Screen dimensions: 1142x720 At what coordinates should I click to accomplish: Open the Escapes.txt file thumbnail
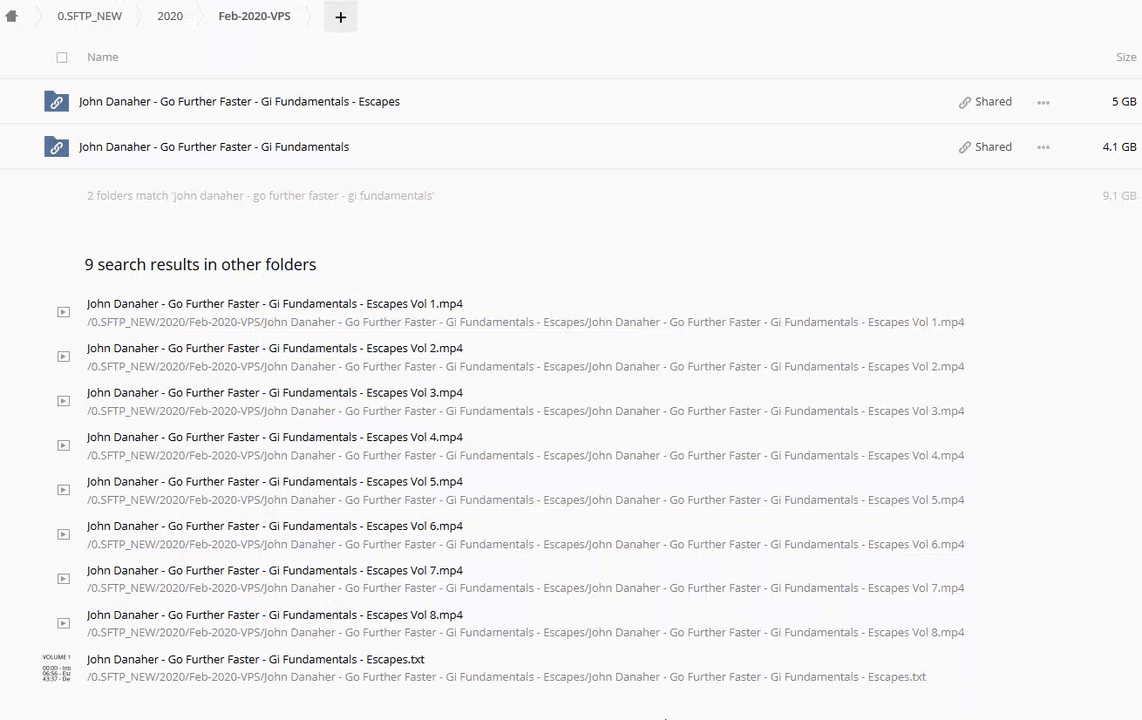(x=57, y=668)
